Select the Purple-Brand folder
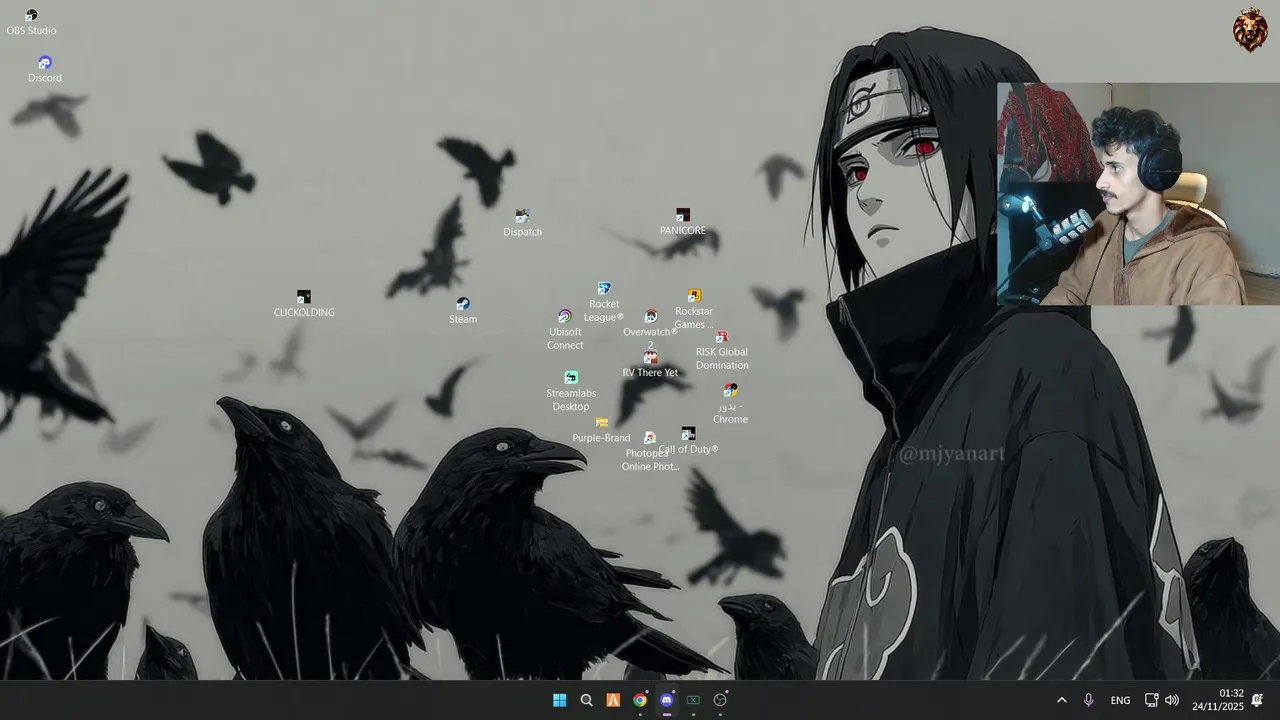Screen dimensions: 1280x720 tap(601, 431)
